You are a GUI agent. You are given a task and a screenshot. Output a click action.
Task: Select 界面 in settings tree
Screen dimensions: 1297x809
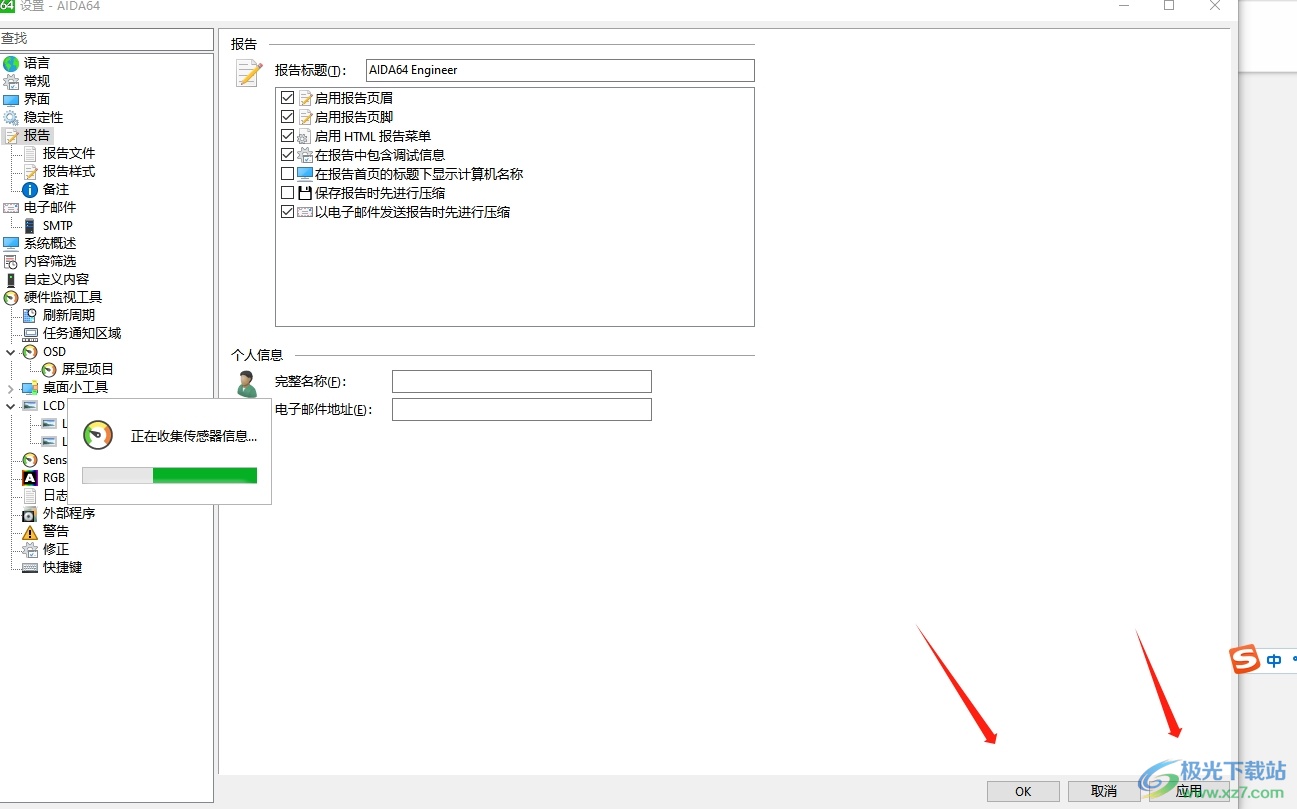pos(37,99)
